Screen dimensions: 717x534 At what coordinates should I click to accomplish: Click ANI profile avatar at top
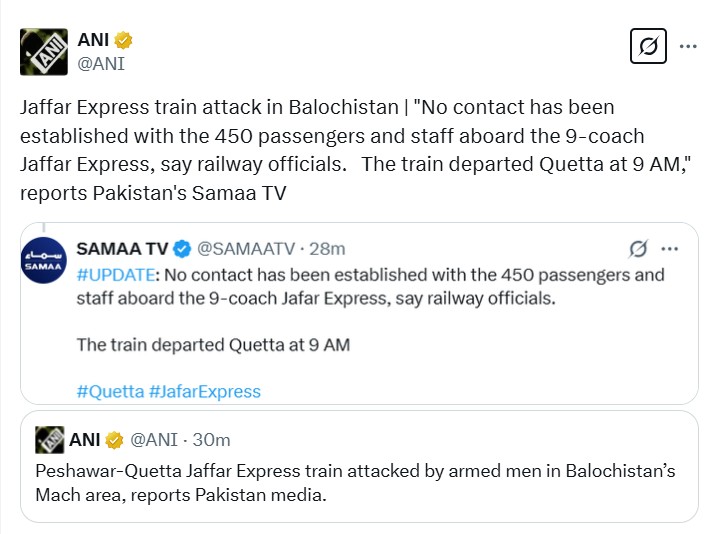pos(44,51)
